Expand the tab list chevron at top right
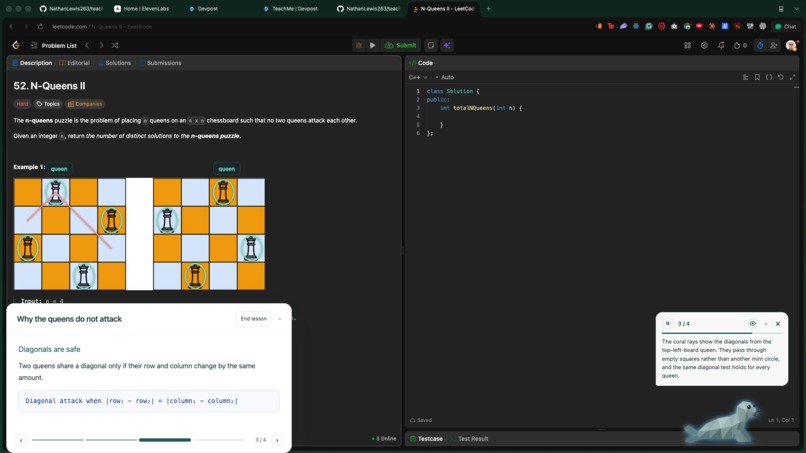The width and height of the screenshot is (806, 453). 796,9
